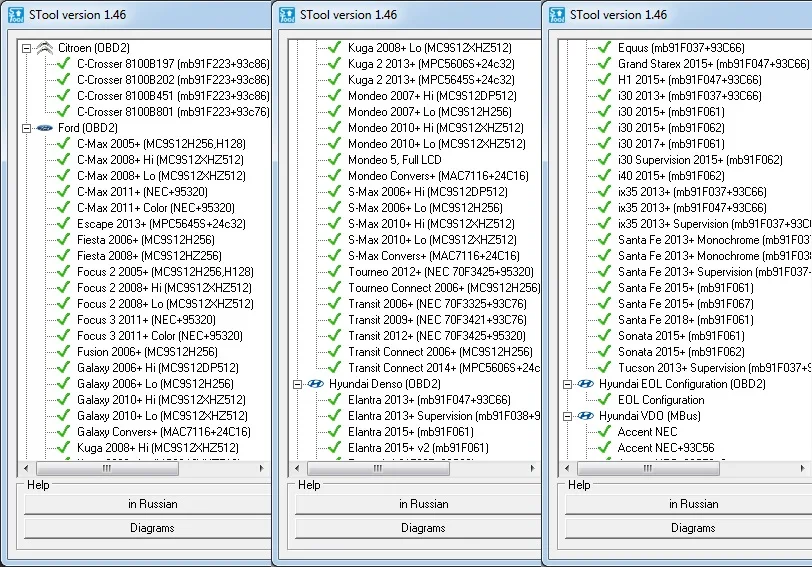Image resolution: width=812 pixels, height=567 pixels.
Task: Click the STool app icon in right window title
Action: [557, 15]
